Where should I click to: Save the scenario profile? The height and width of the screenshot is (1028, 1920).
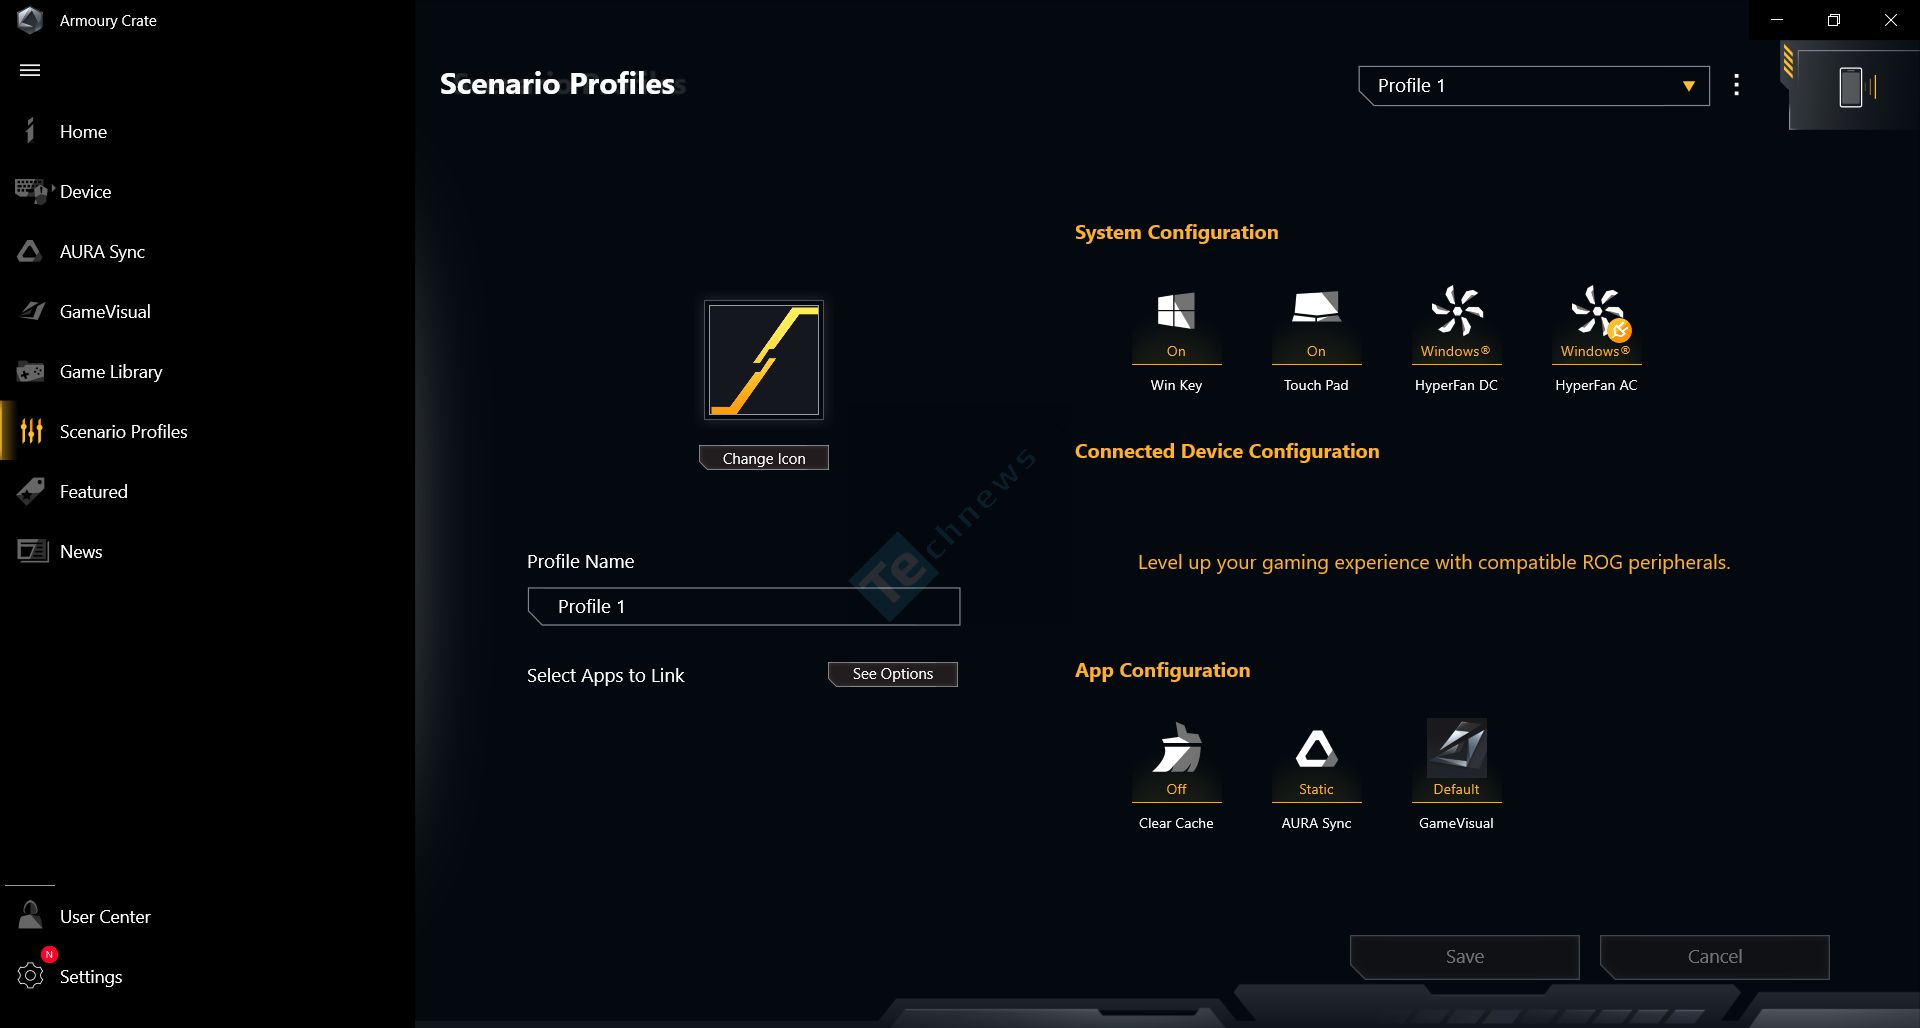1465,957
